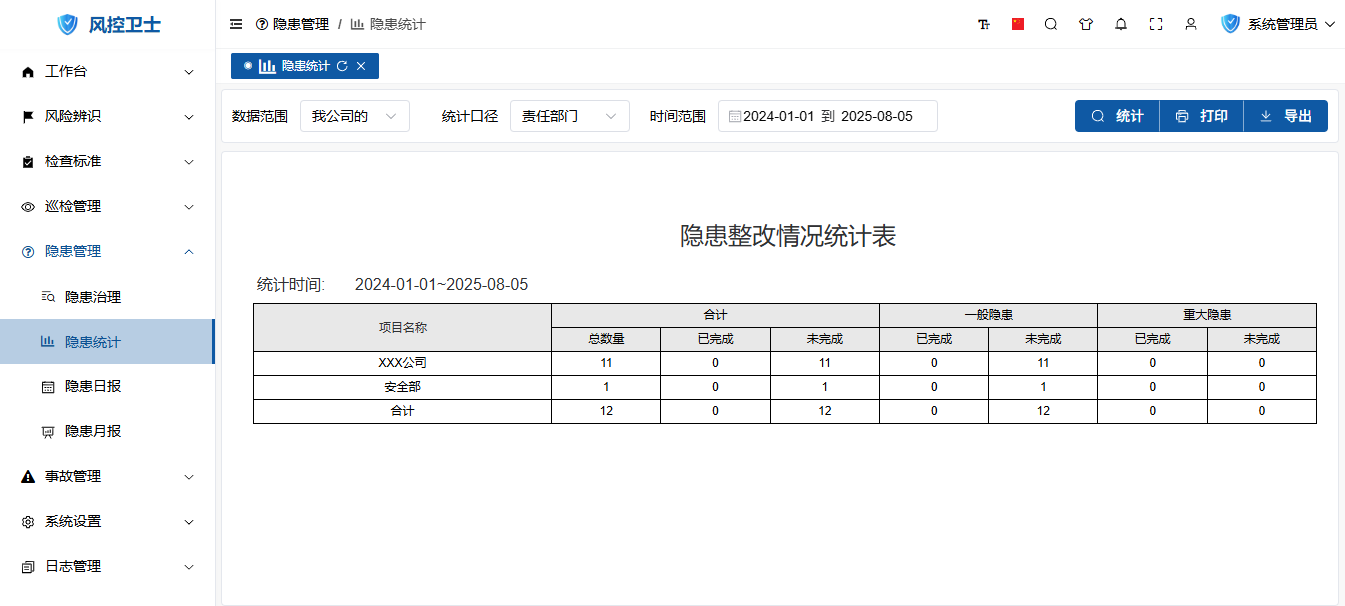Viewport: 1345px width, 606px height.
Task: Click the theme shirt icon
Action: click(1086, 24)
